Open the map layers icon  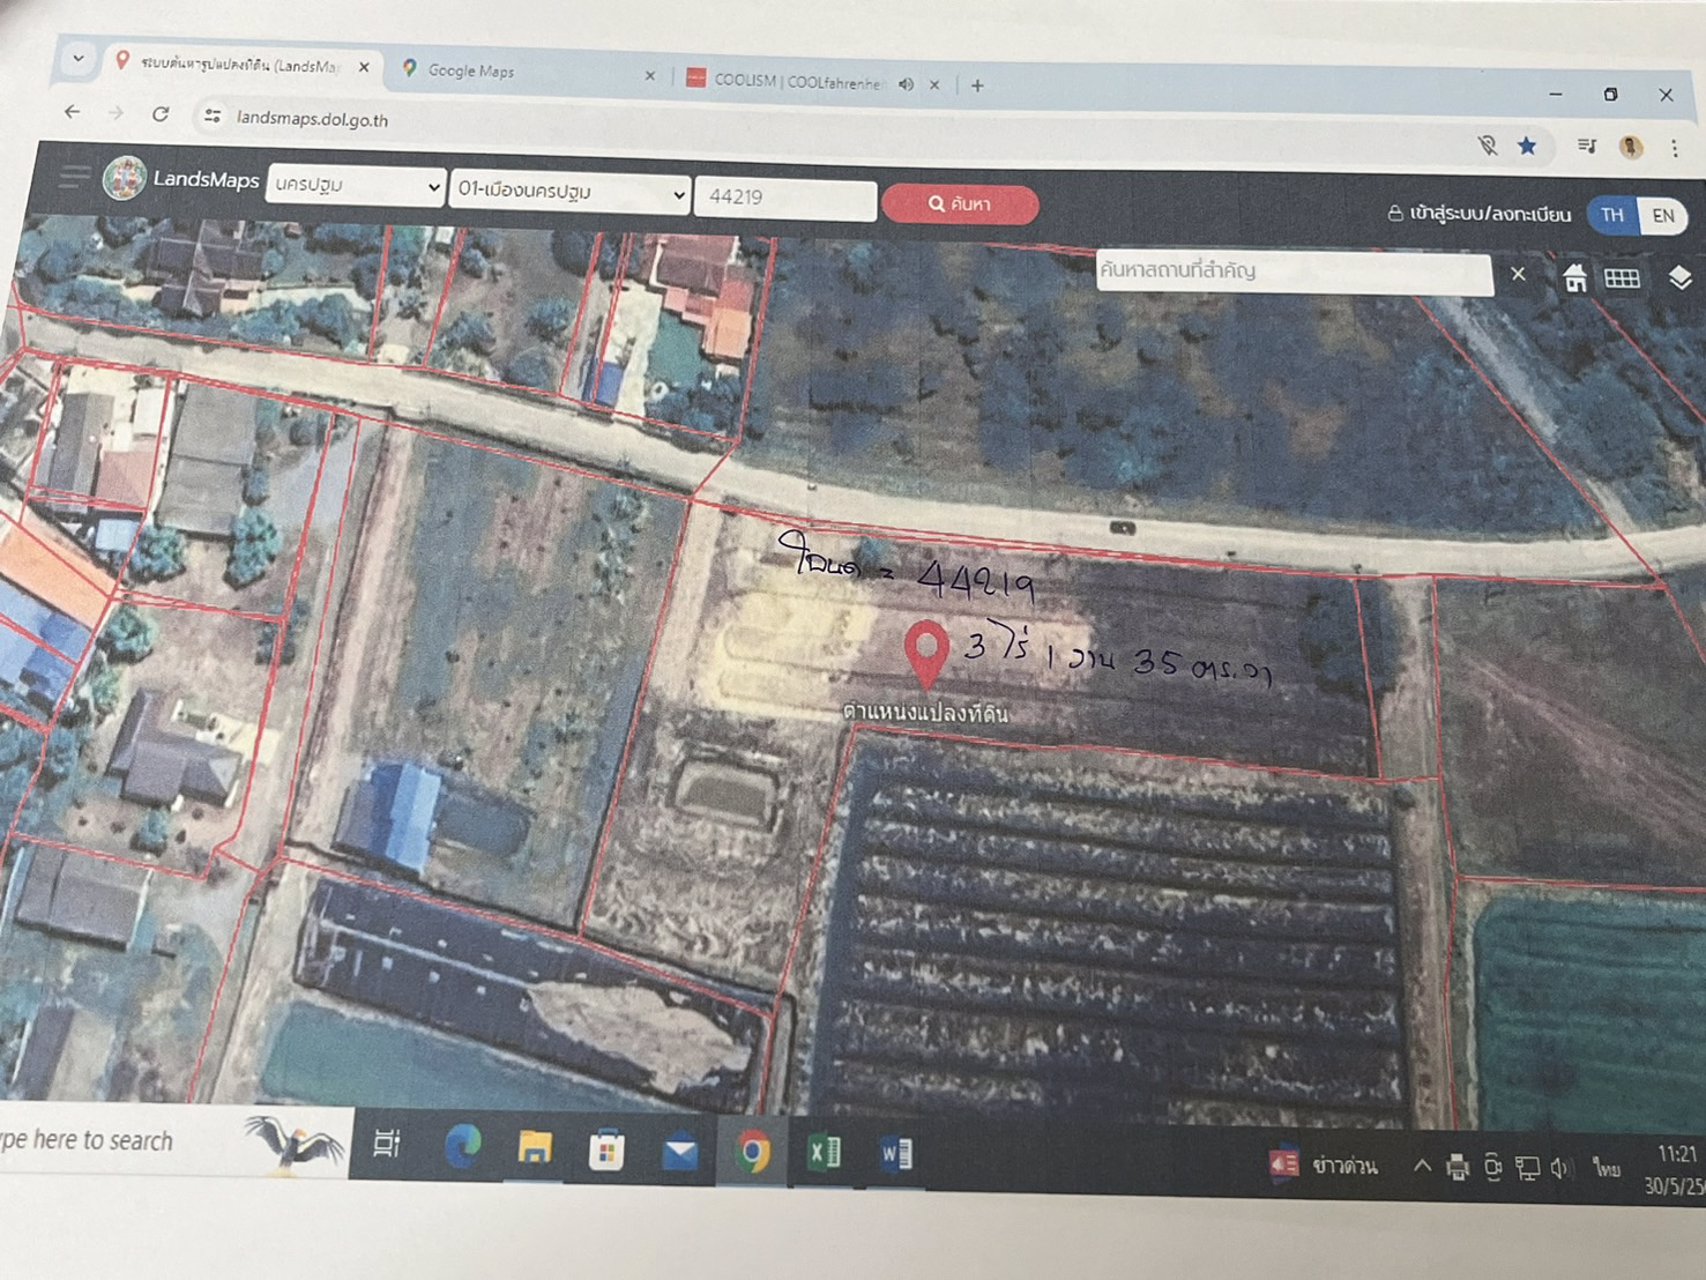coord(1680,278)
